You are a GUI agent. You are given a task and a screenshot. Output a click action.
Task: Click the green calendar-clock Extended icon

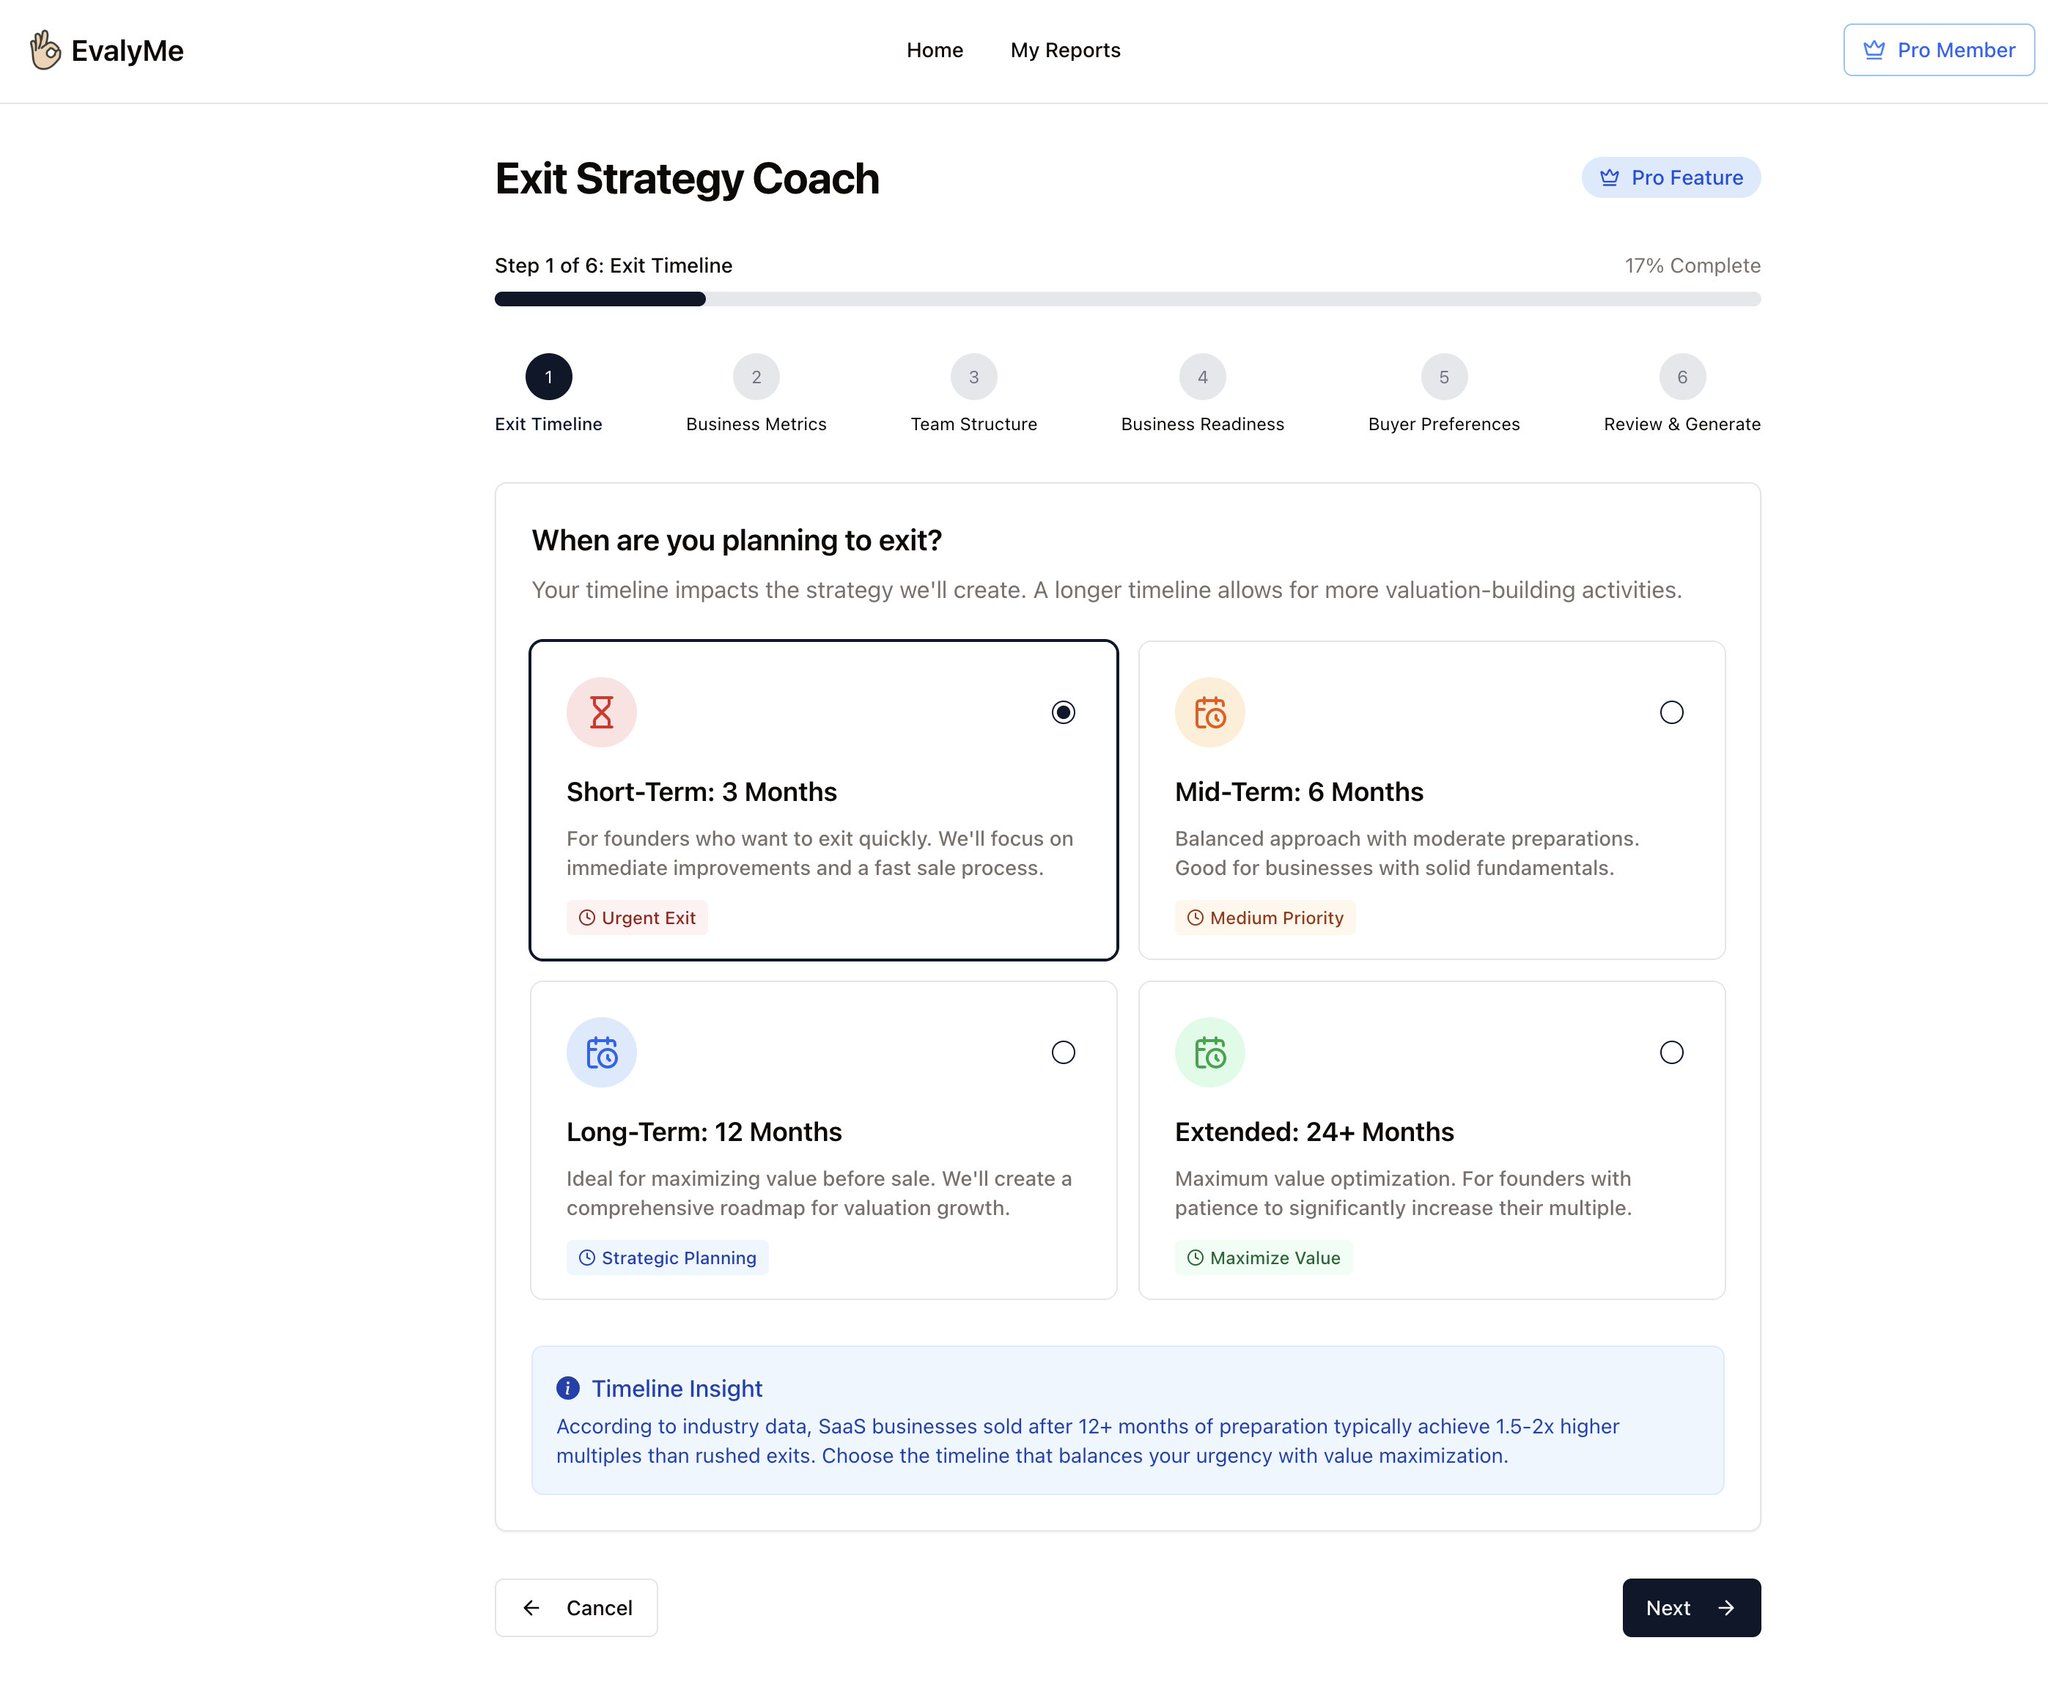pyautogui.click(x=1209, y=1052)
